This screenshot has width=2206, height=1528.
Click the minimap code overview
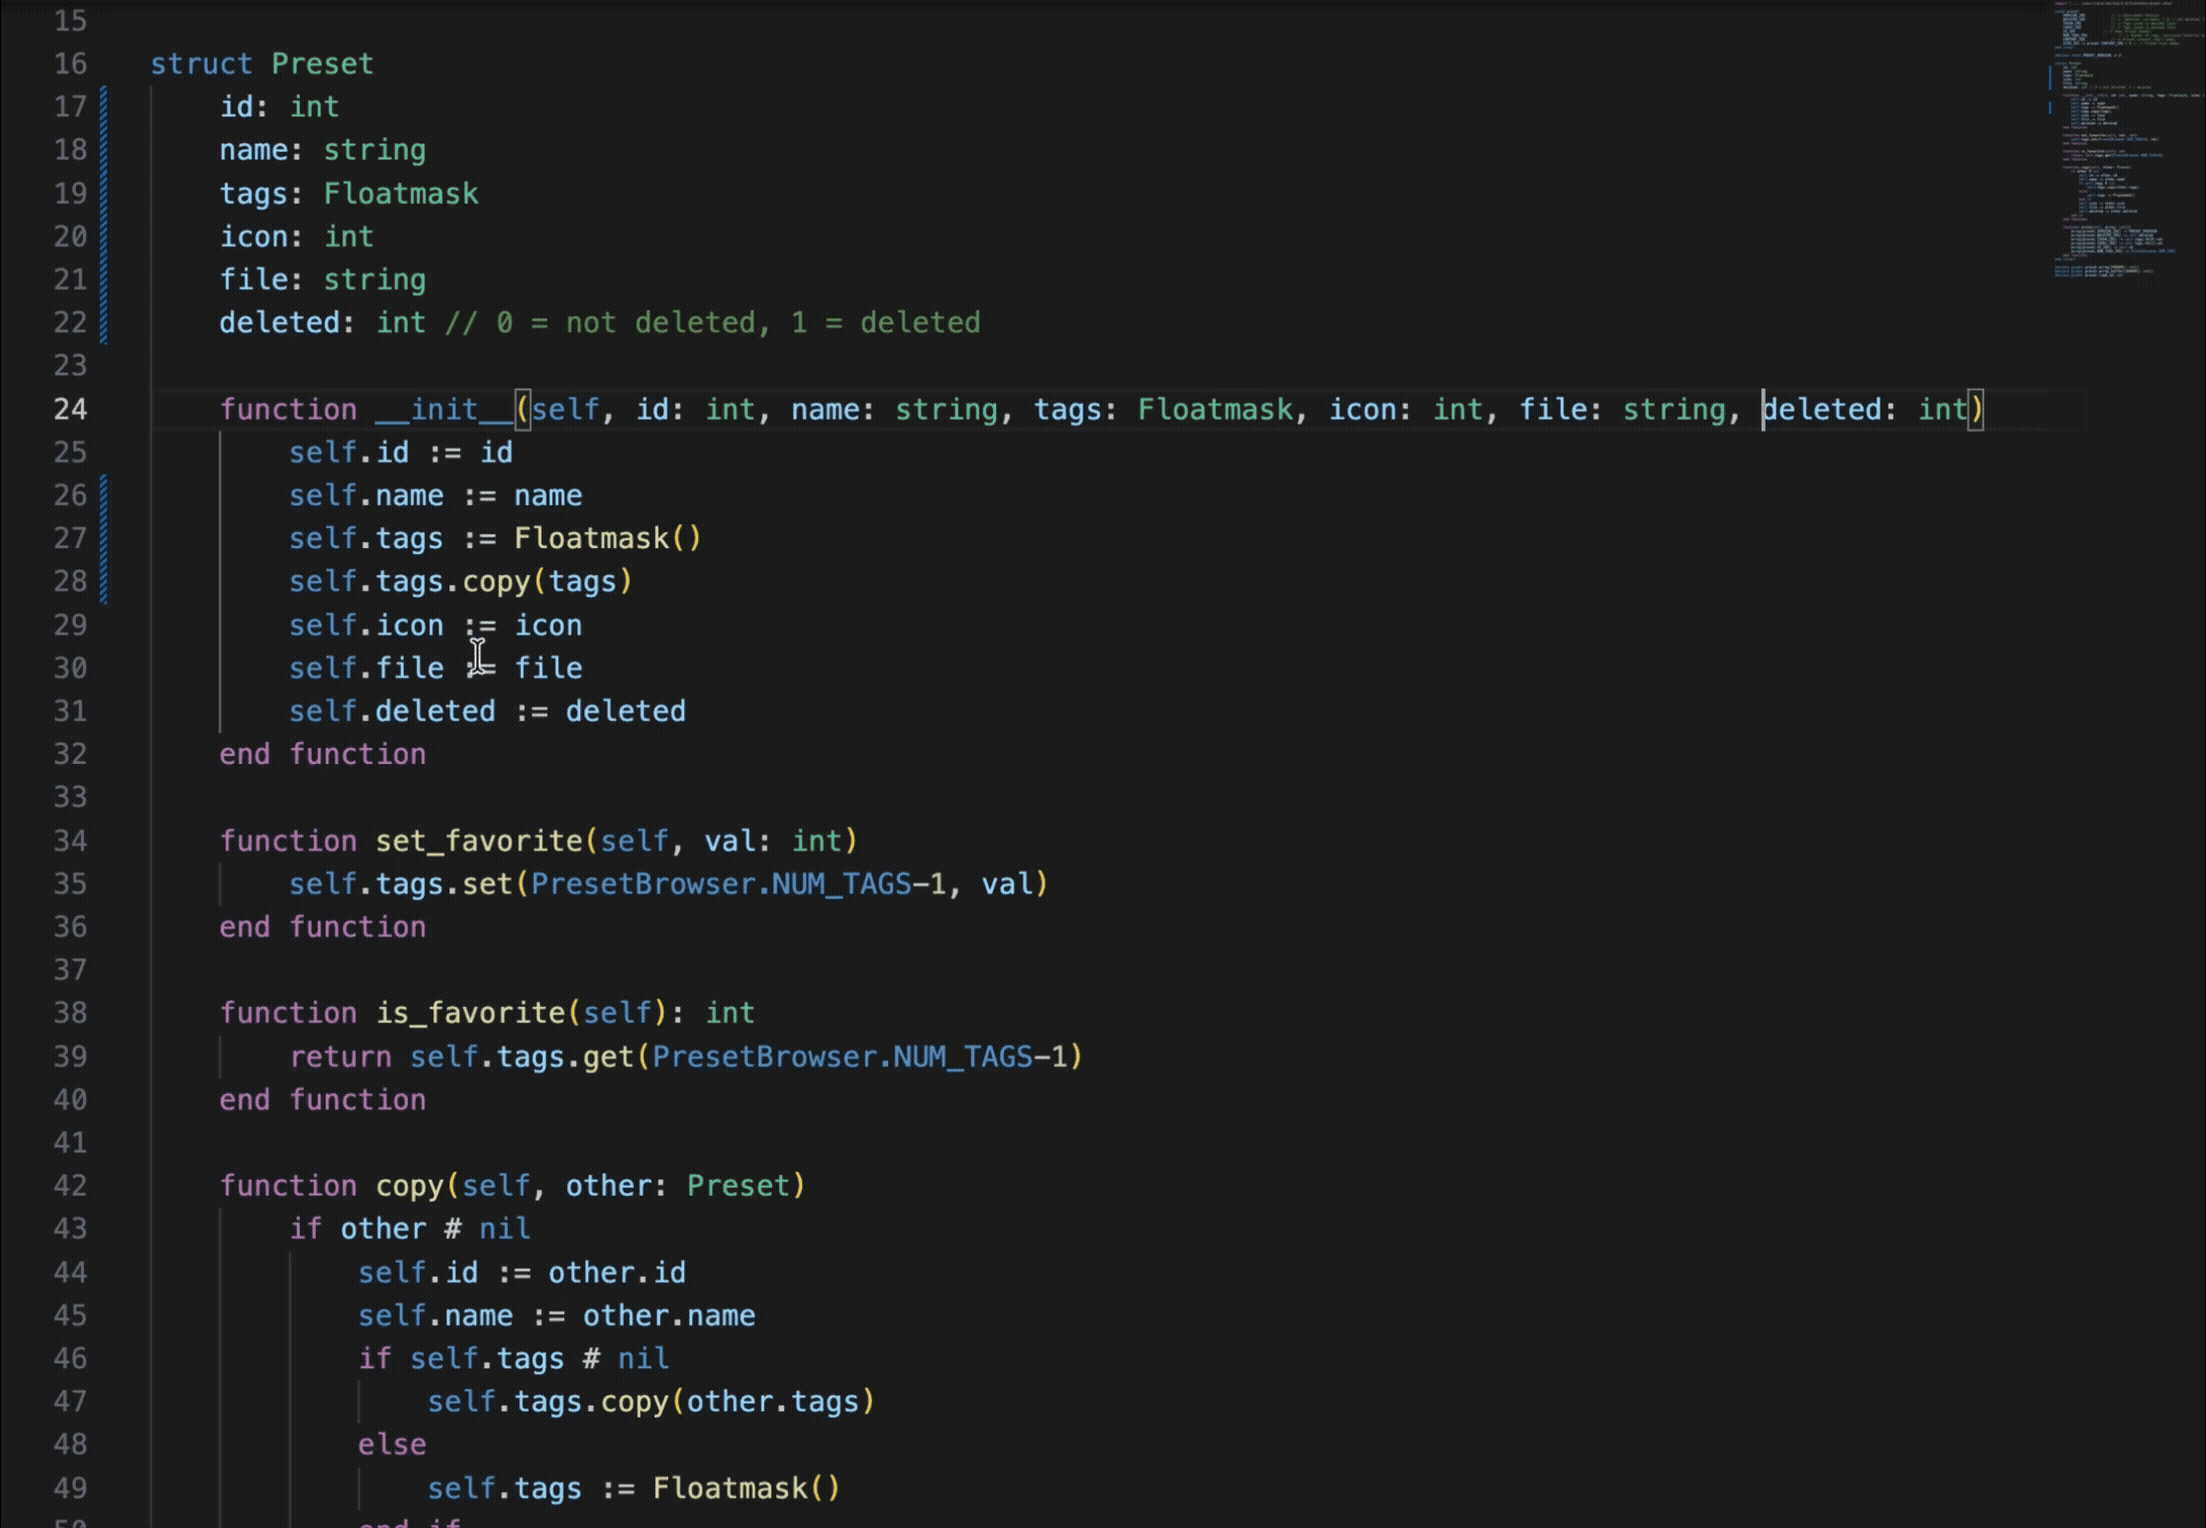2127,140
